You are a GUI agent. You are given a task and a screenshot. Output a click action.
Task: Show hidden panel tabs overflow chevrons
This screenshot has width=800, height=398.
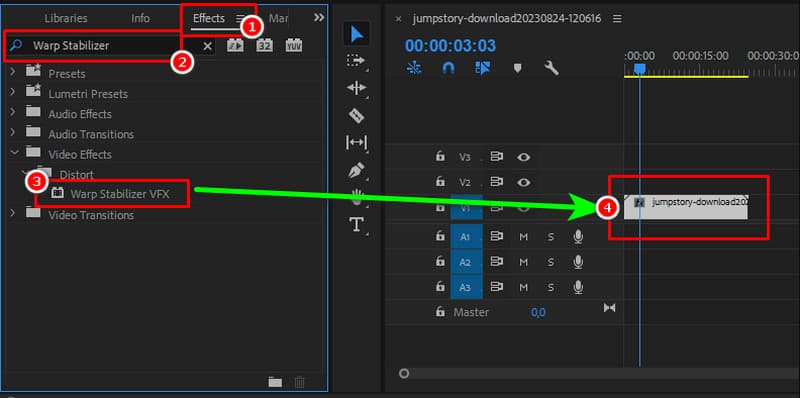pos(319,18)
